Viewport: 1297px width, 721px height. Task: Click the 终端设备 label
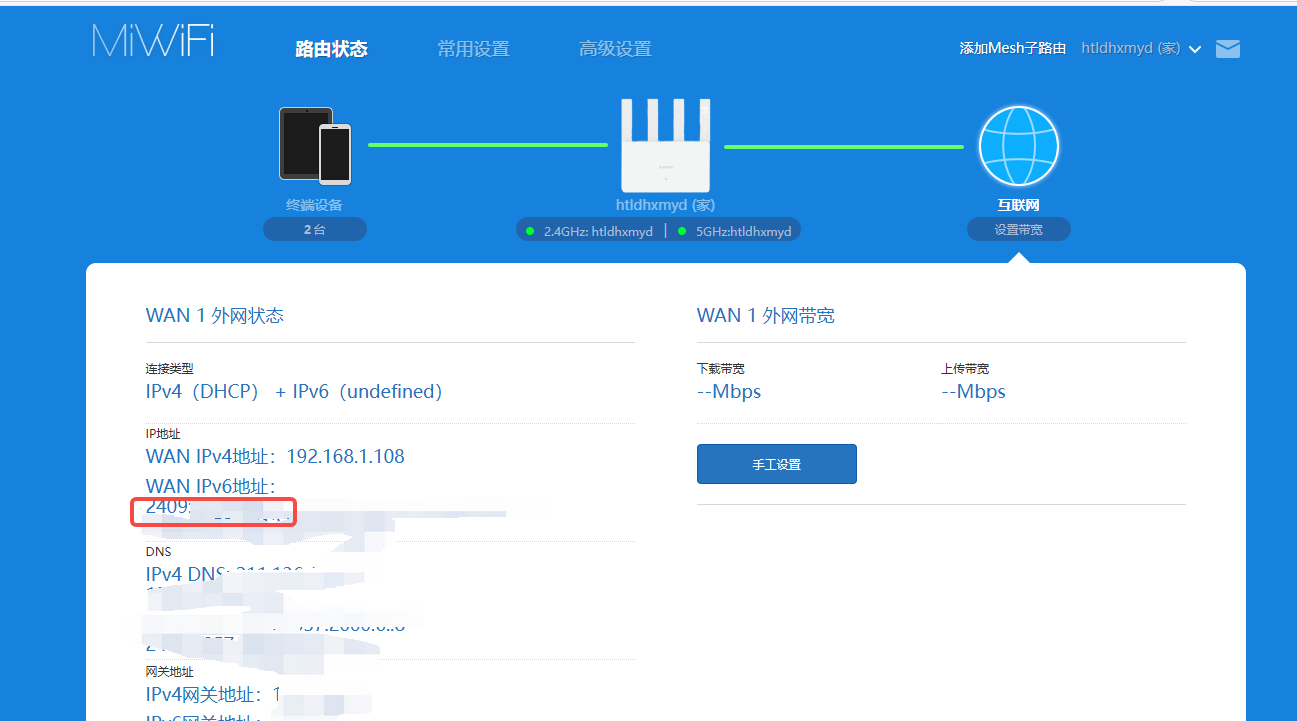pyautogui.click(x=315, y=205)
